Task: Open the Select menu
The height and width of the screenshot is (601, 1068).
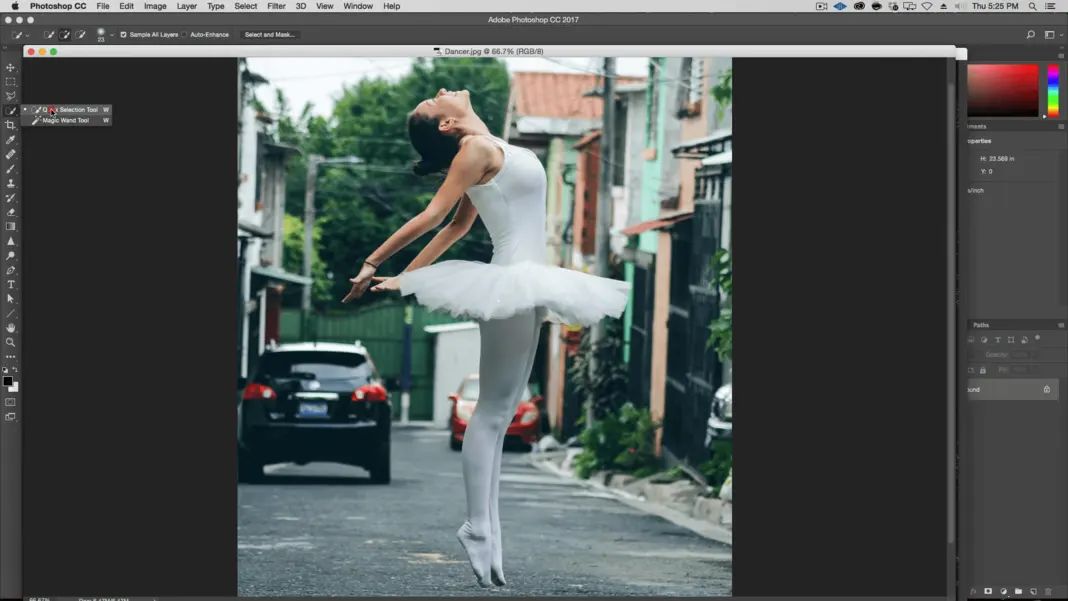Action: pyautogui.click(x=246, y=6)
